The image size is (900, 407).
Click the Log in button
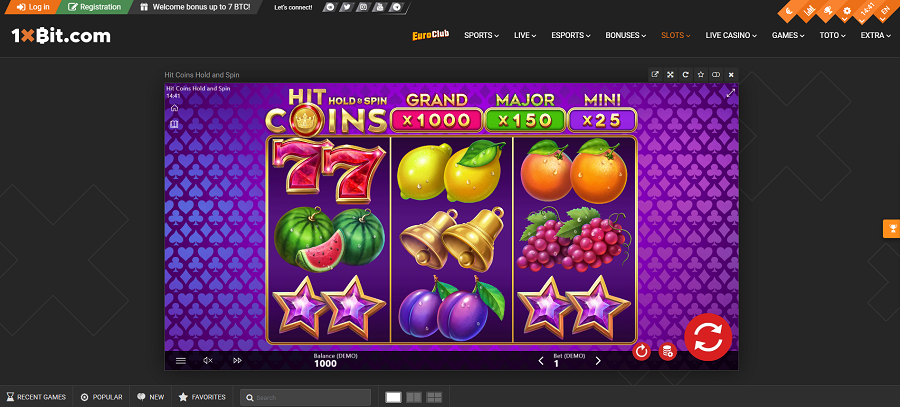click(33, 7)
